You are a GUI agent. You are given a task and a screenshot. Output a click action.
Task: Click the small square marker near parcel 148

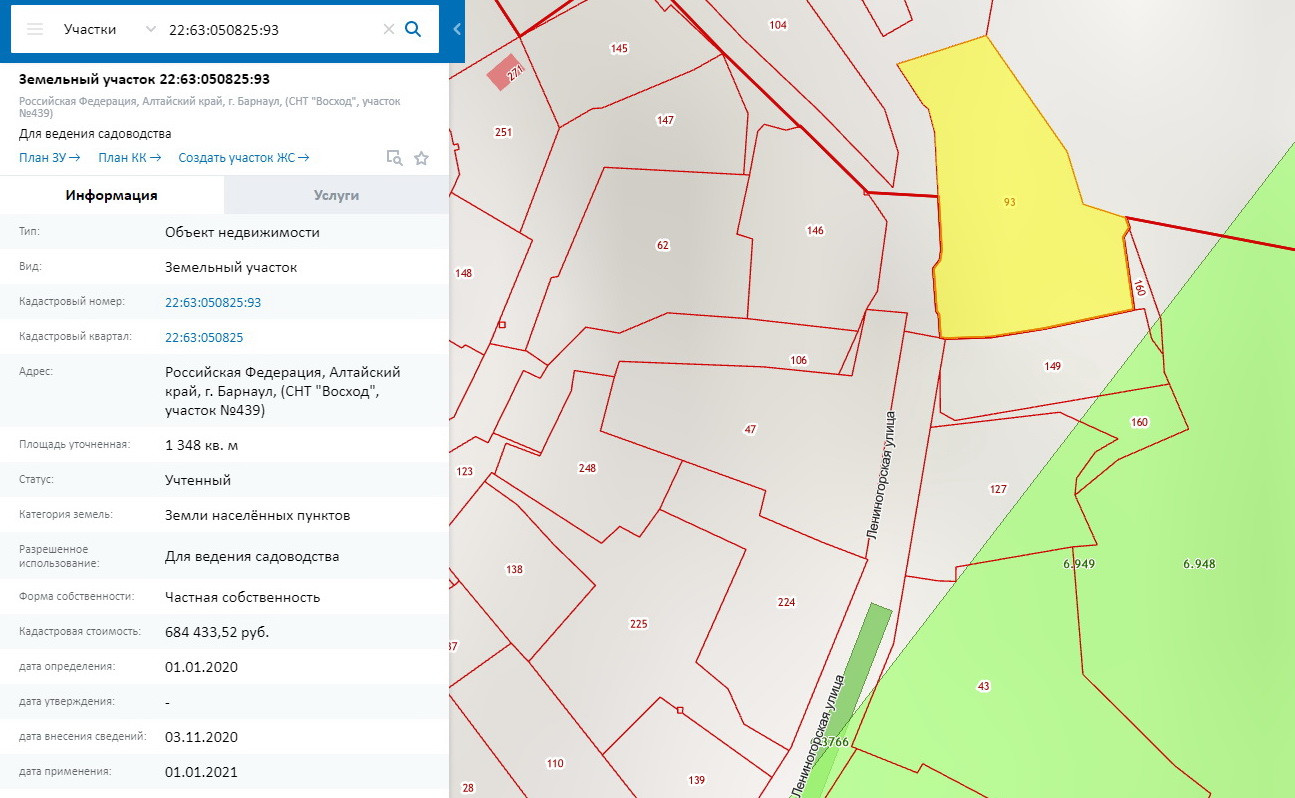coord(502,324)
